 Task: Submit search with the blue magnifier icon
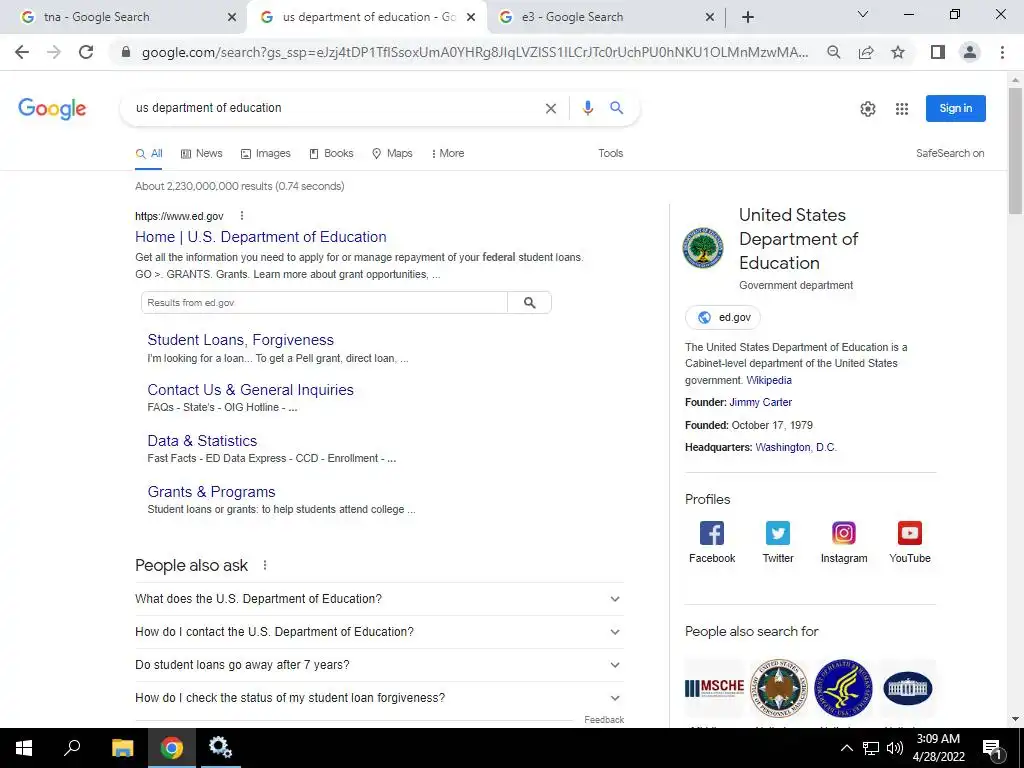616,108
